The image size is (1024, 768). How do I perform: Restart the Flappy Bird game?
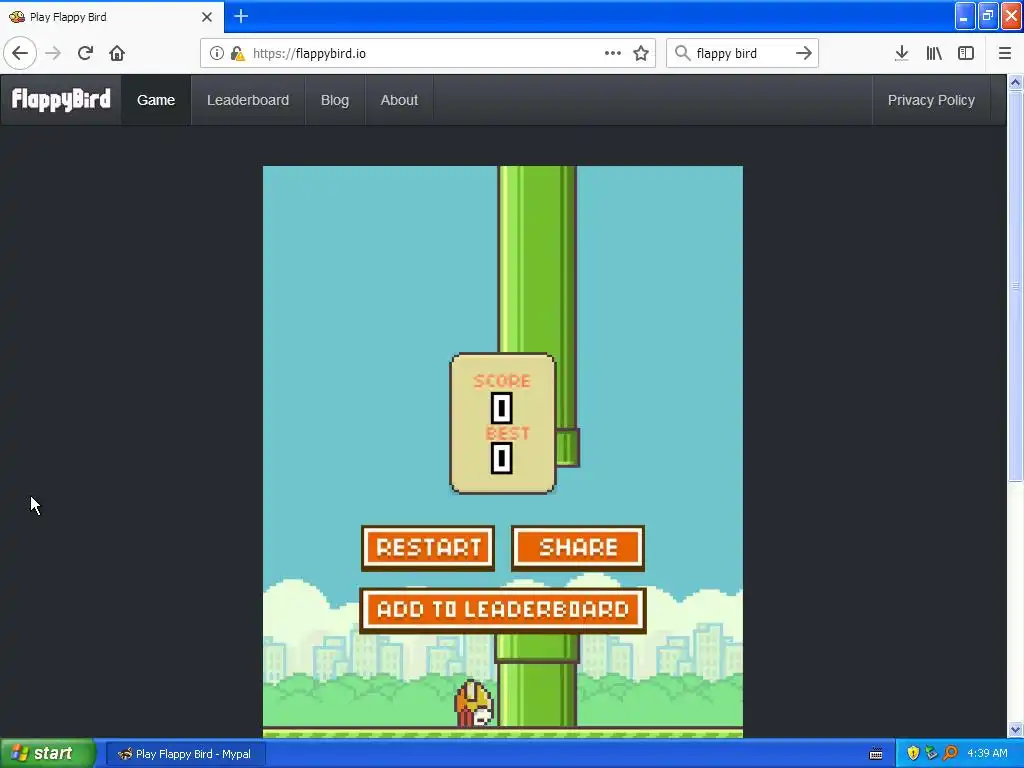tap(428, 547)
